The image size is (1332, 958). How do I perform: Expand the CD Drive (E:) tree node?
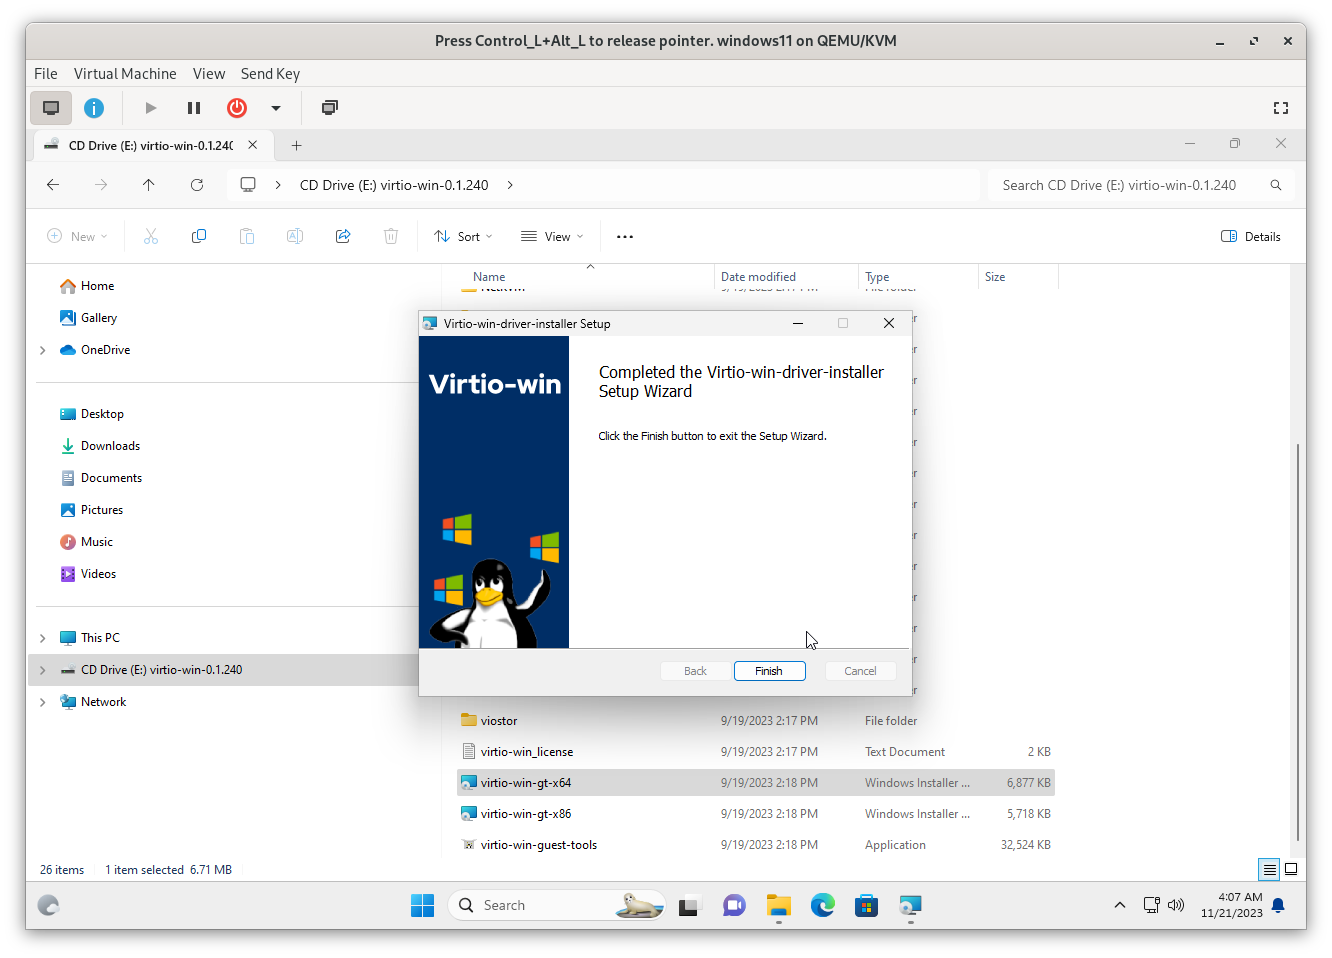click(43, 670)
